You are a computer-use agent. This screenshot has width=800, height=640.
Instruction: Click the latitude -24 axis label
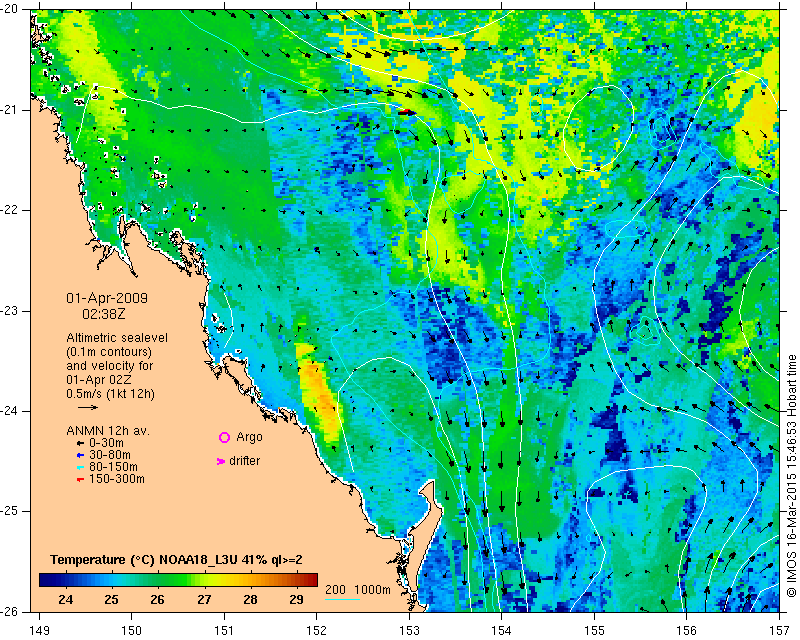pos(9,411)
